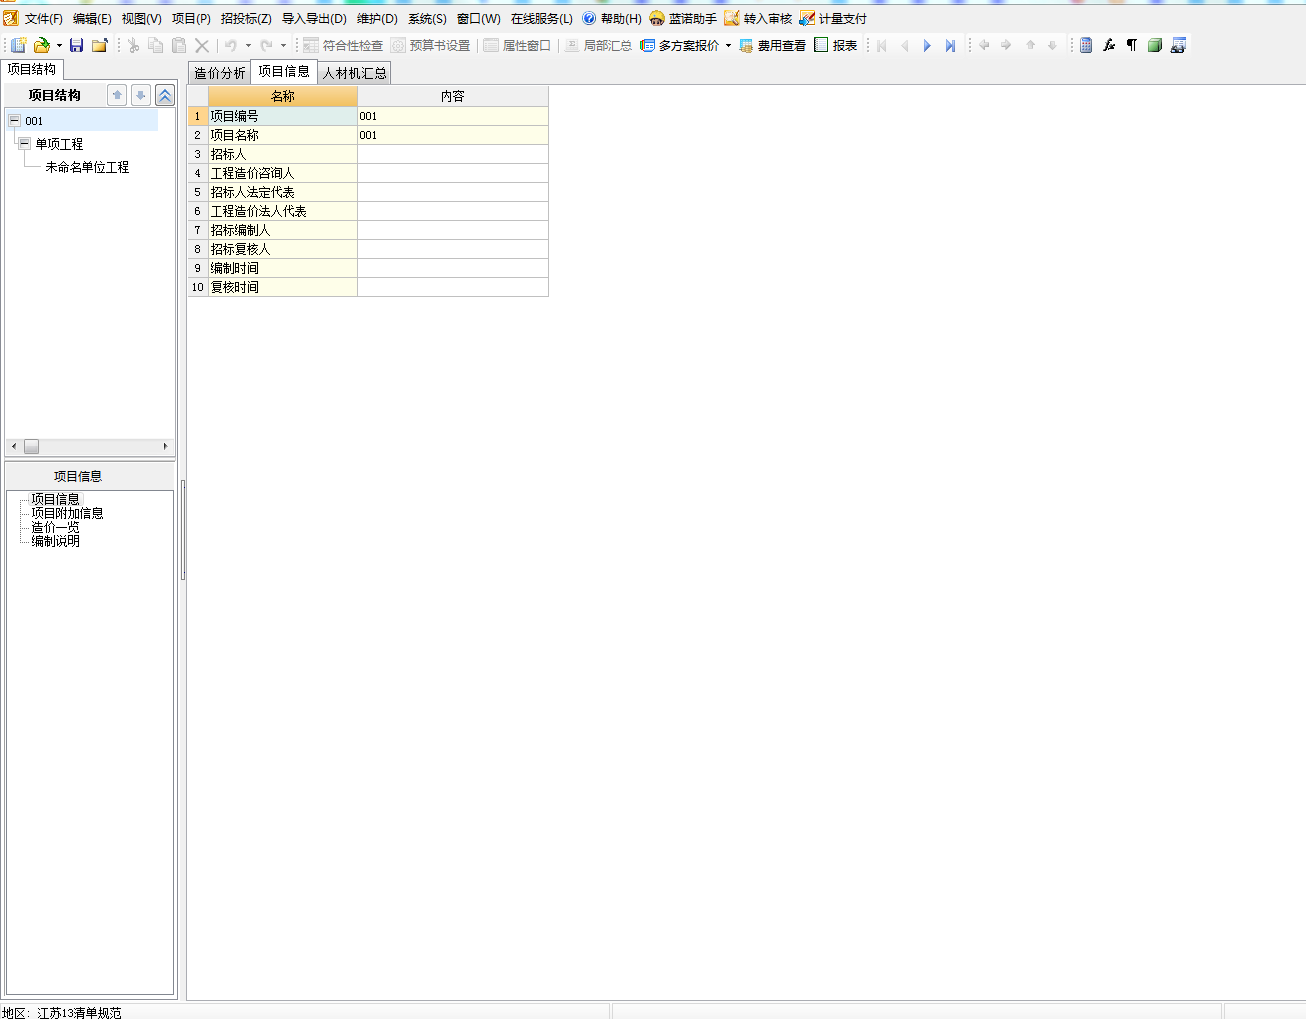
Task: Open the 系统(S) menu
Action: click(x=427, y=19)
